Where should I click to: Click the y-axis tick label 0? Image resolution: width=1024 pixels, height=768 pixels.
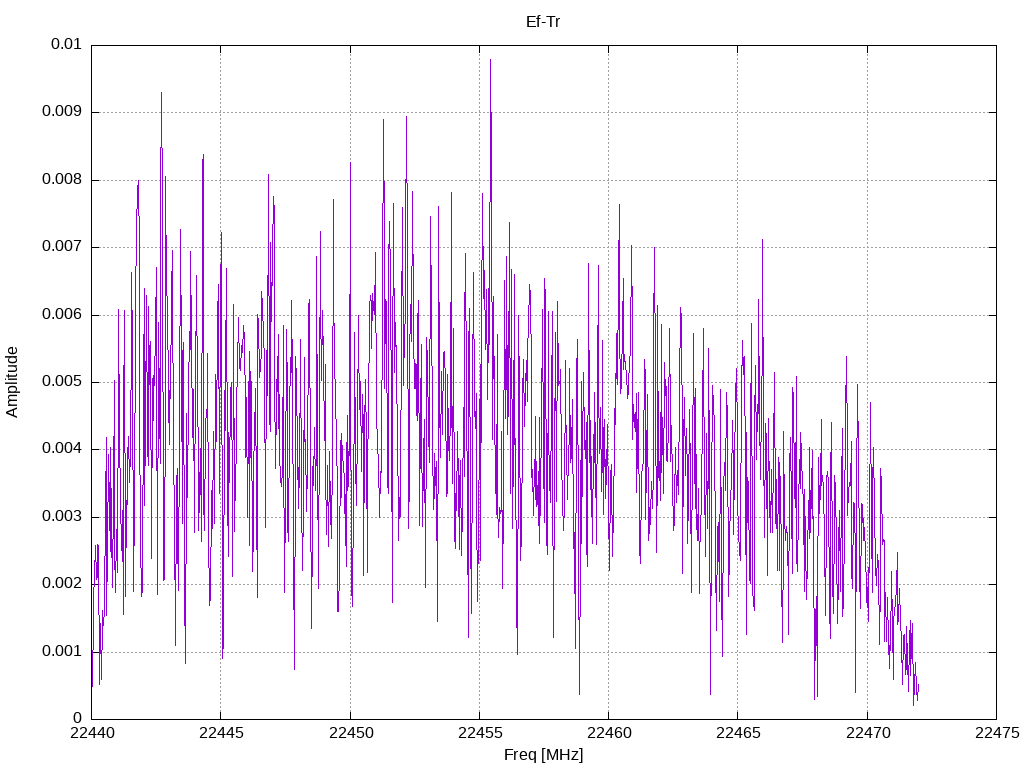tap(78, 718)
